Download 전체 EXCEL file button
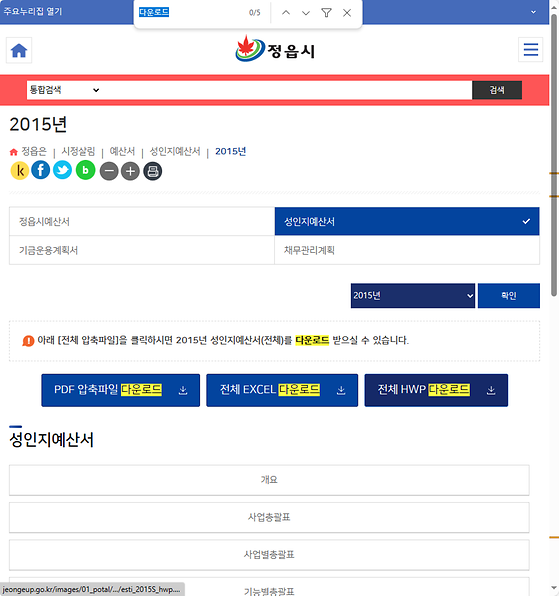This screenshot has height=596, width=559. click(282, 390)
